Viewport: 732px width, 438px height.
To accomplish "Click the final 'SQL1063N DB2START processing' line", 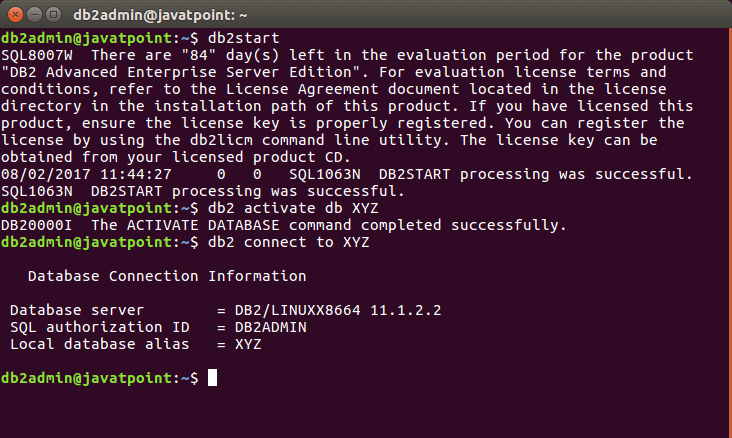I will [x=203, y=191].
